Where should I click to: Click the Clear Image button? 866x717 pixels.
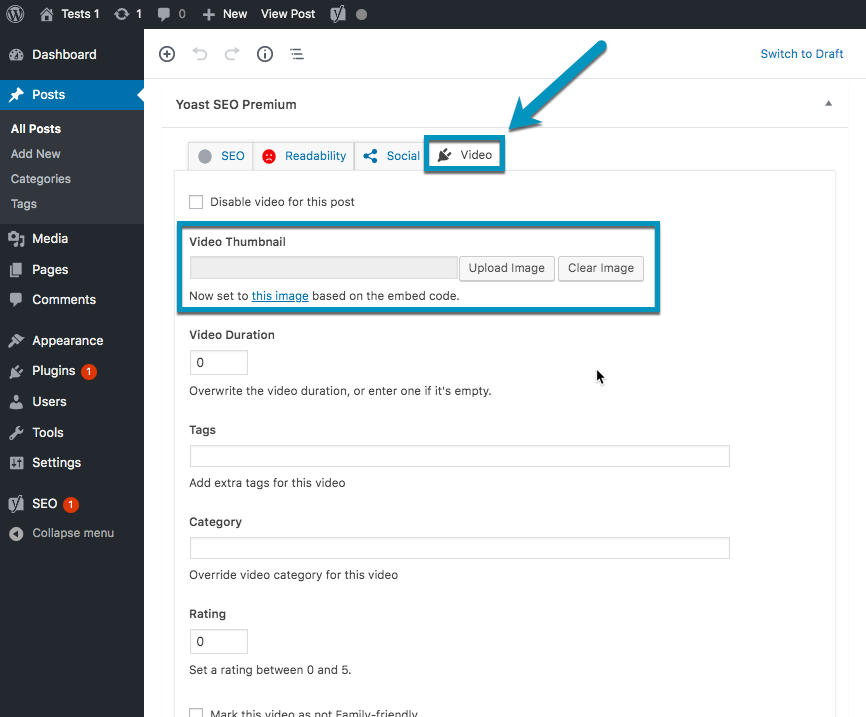[x=601, y=268]
